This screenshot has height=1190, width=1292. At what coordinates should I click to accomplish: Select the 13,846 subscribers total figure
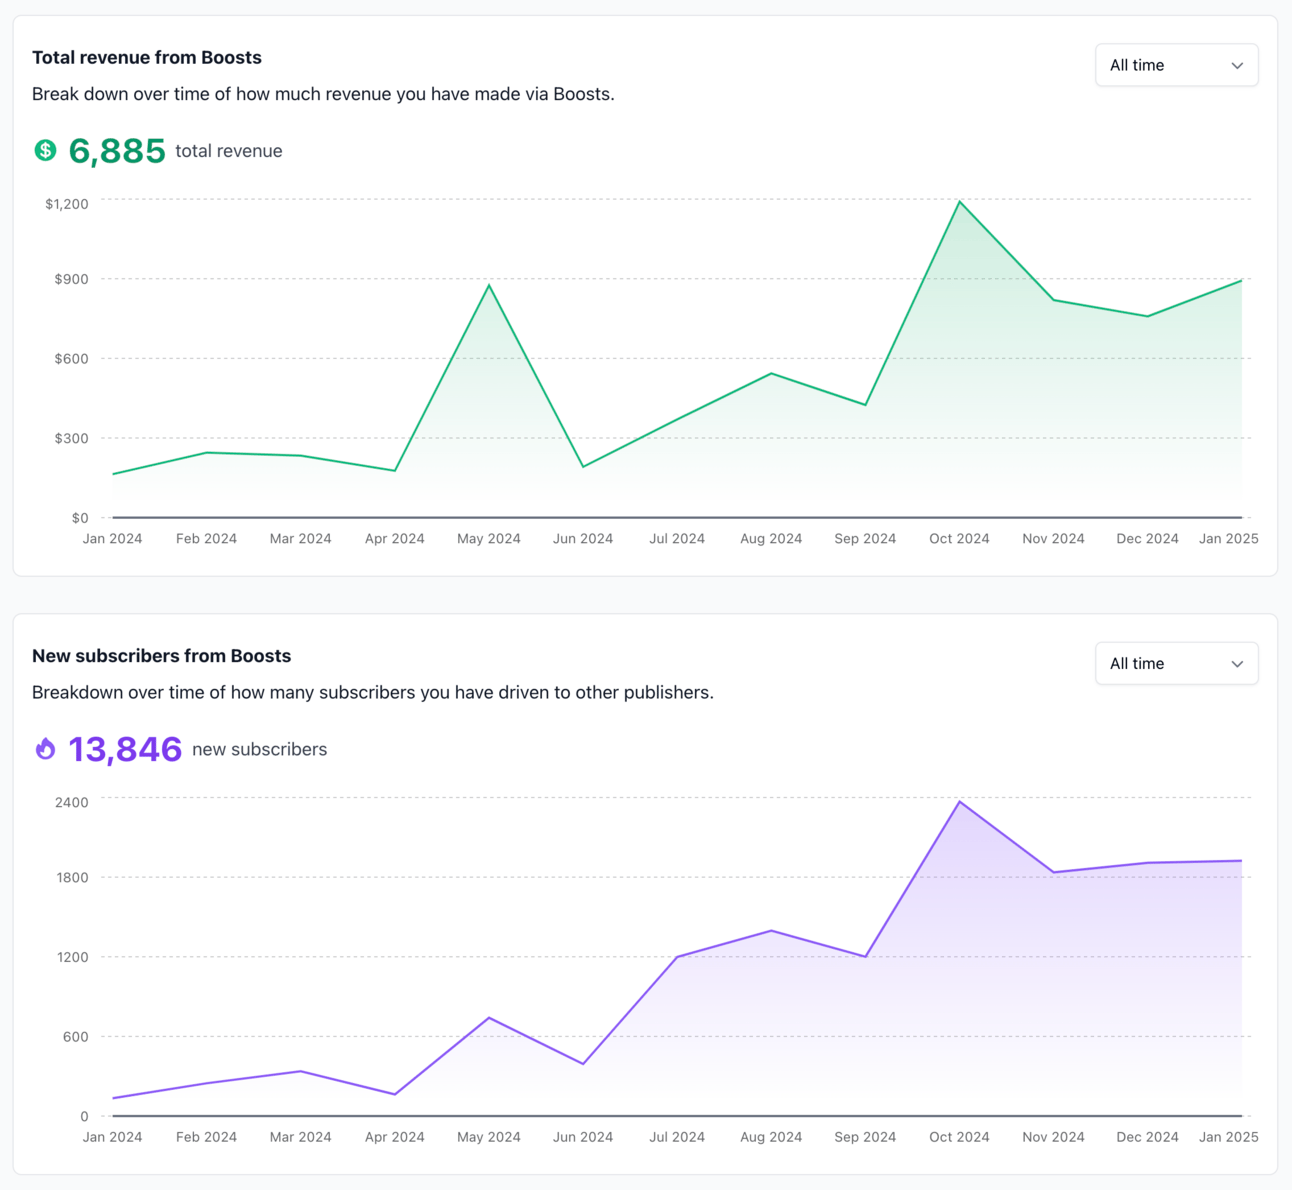[x=125, y=749]
